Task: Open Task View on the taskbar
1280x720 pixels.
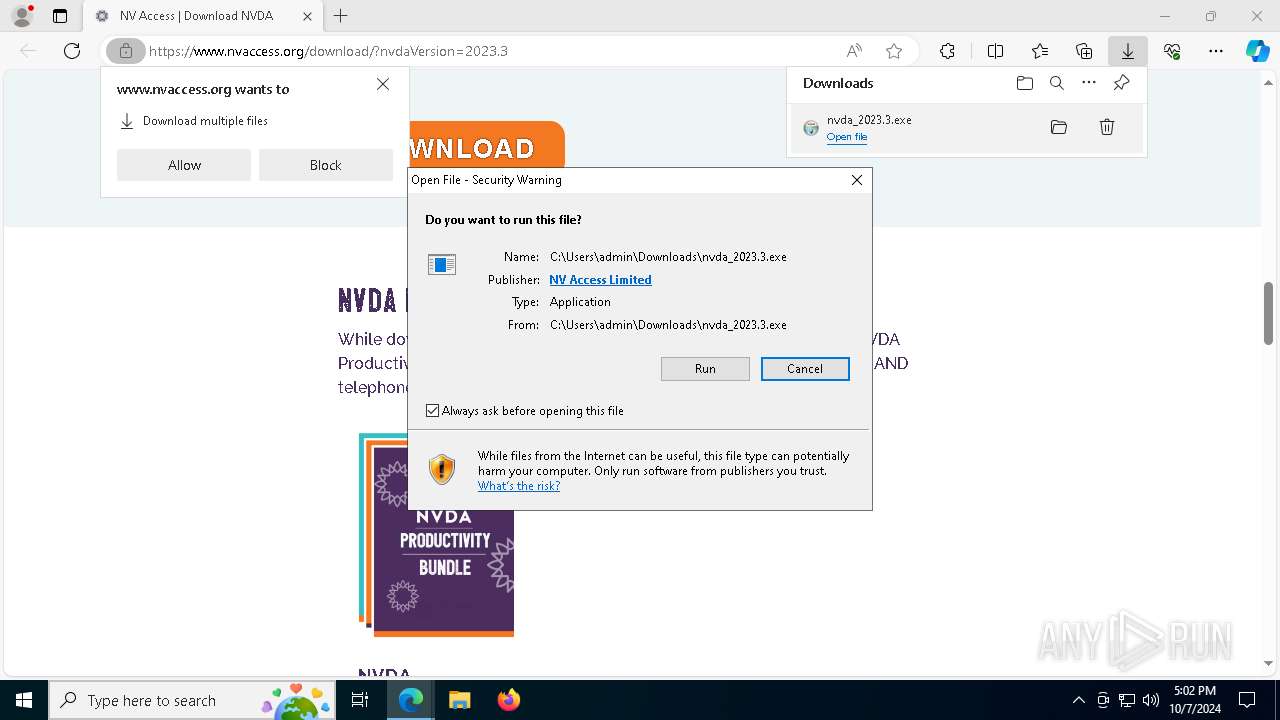Action: tap(360, 700)
